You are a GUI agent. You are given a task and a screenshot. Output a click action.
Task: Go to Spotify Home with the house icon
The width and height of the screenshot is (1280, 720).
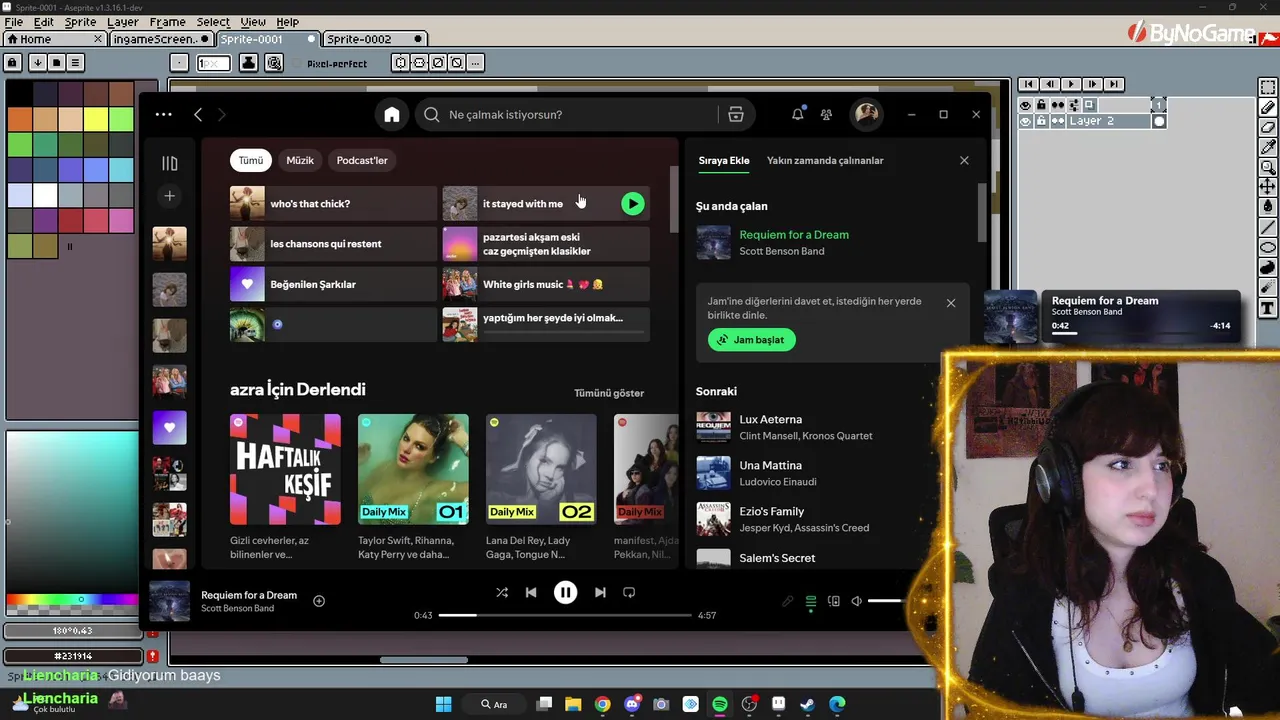click(x=392, y=114)
